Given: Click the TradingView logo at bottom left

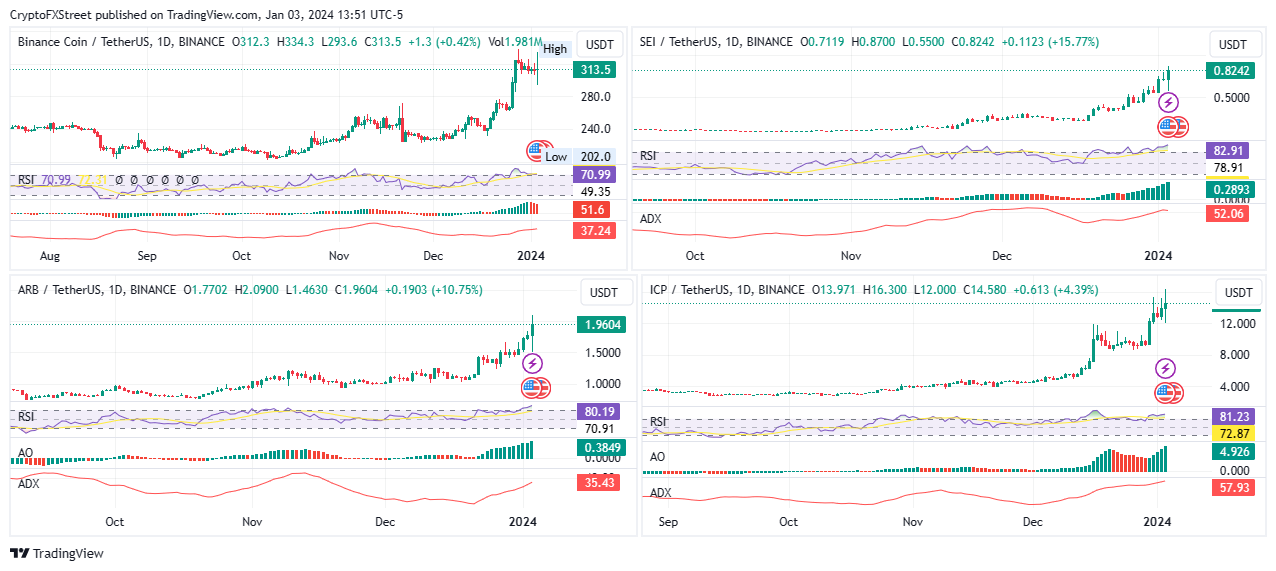Looking at the screenshot, I should click(57, 553).
